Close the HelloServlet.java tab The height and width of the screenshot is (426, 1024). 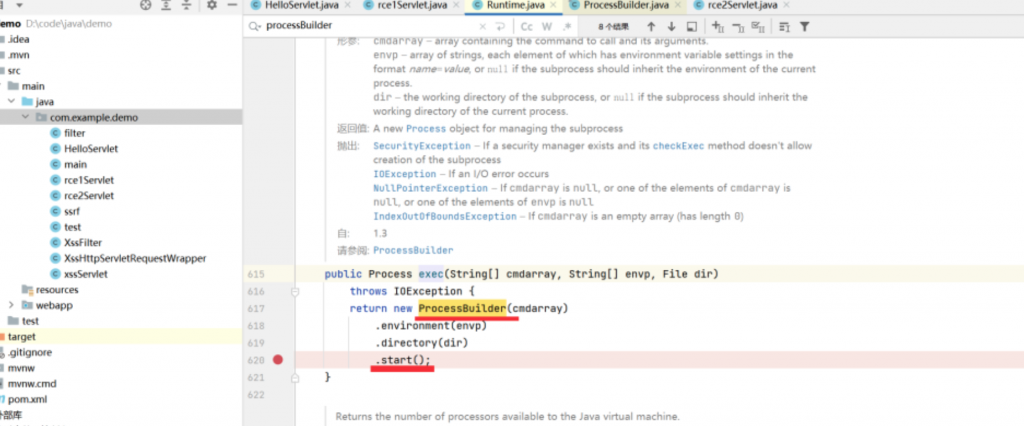tap(347, 5)
